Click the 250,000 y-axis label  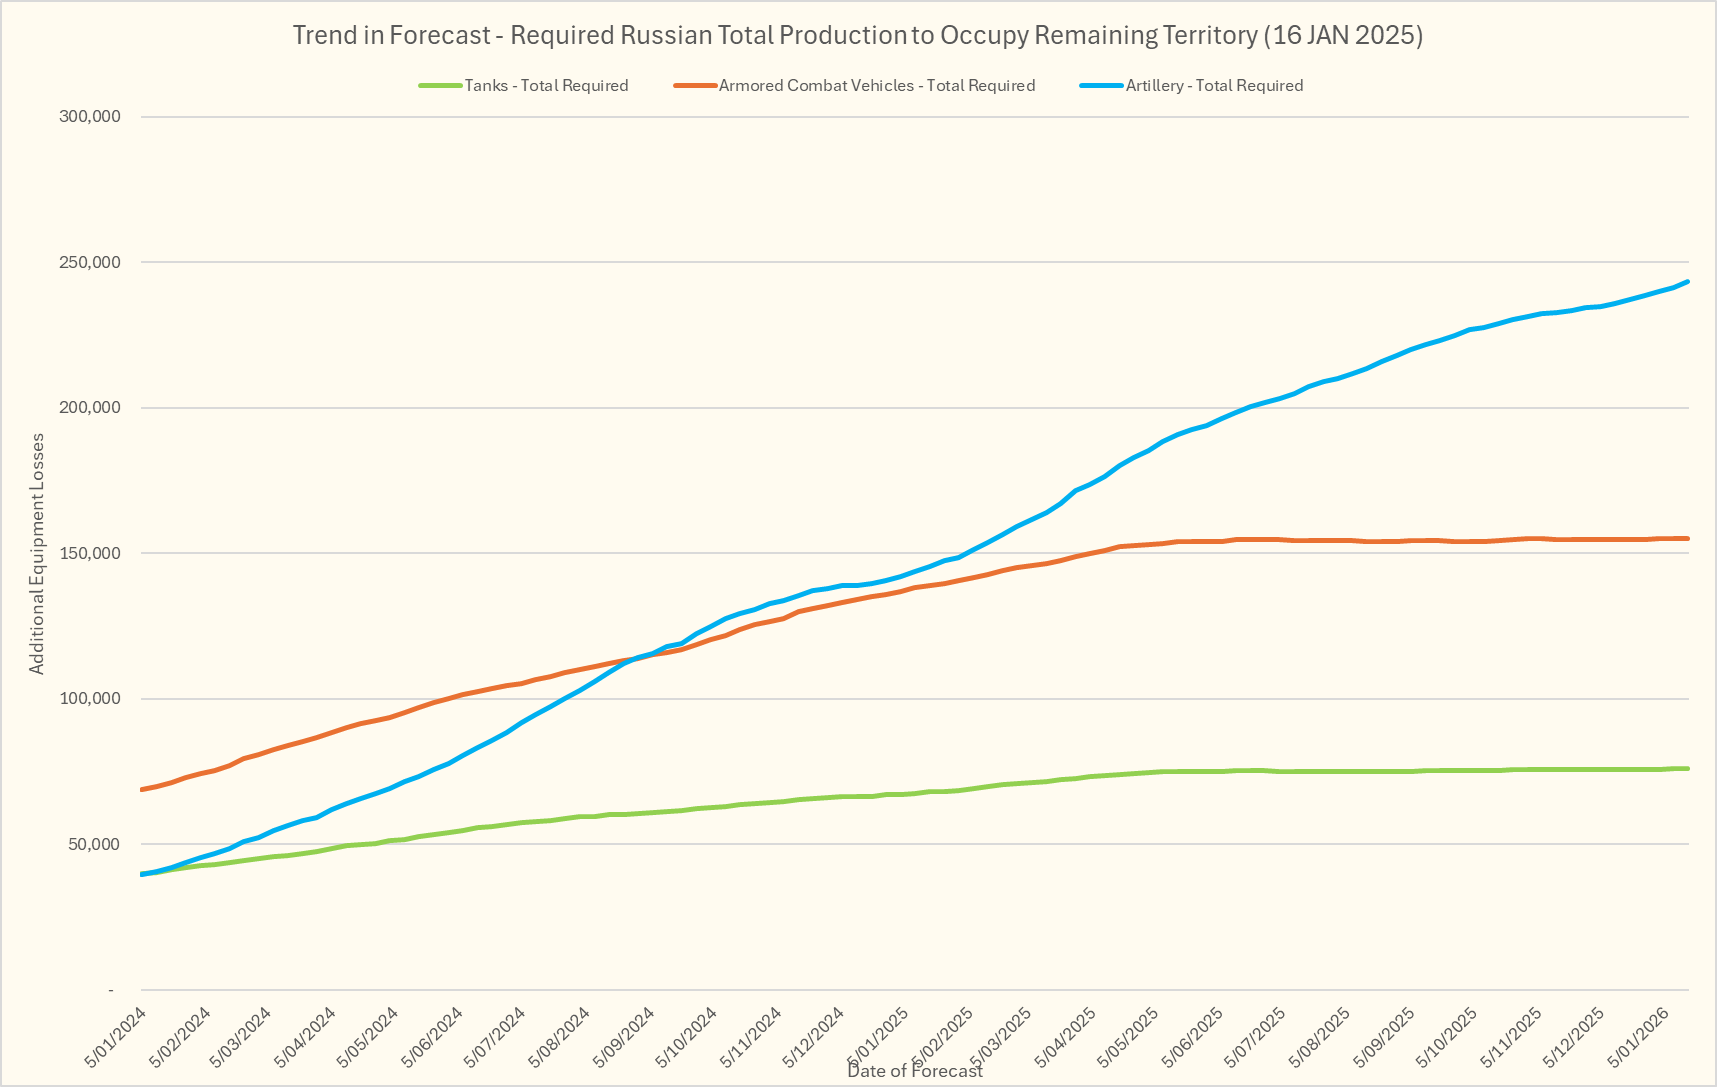pos(90,262)
